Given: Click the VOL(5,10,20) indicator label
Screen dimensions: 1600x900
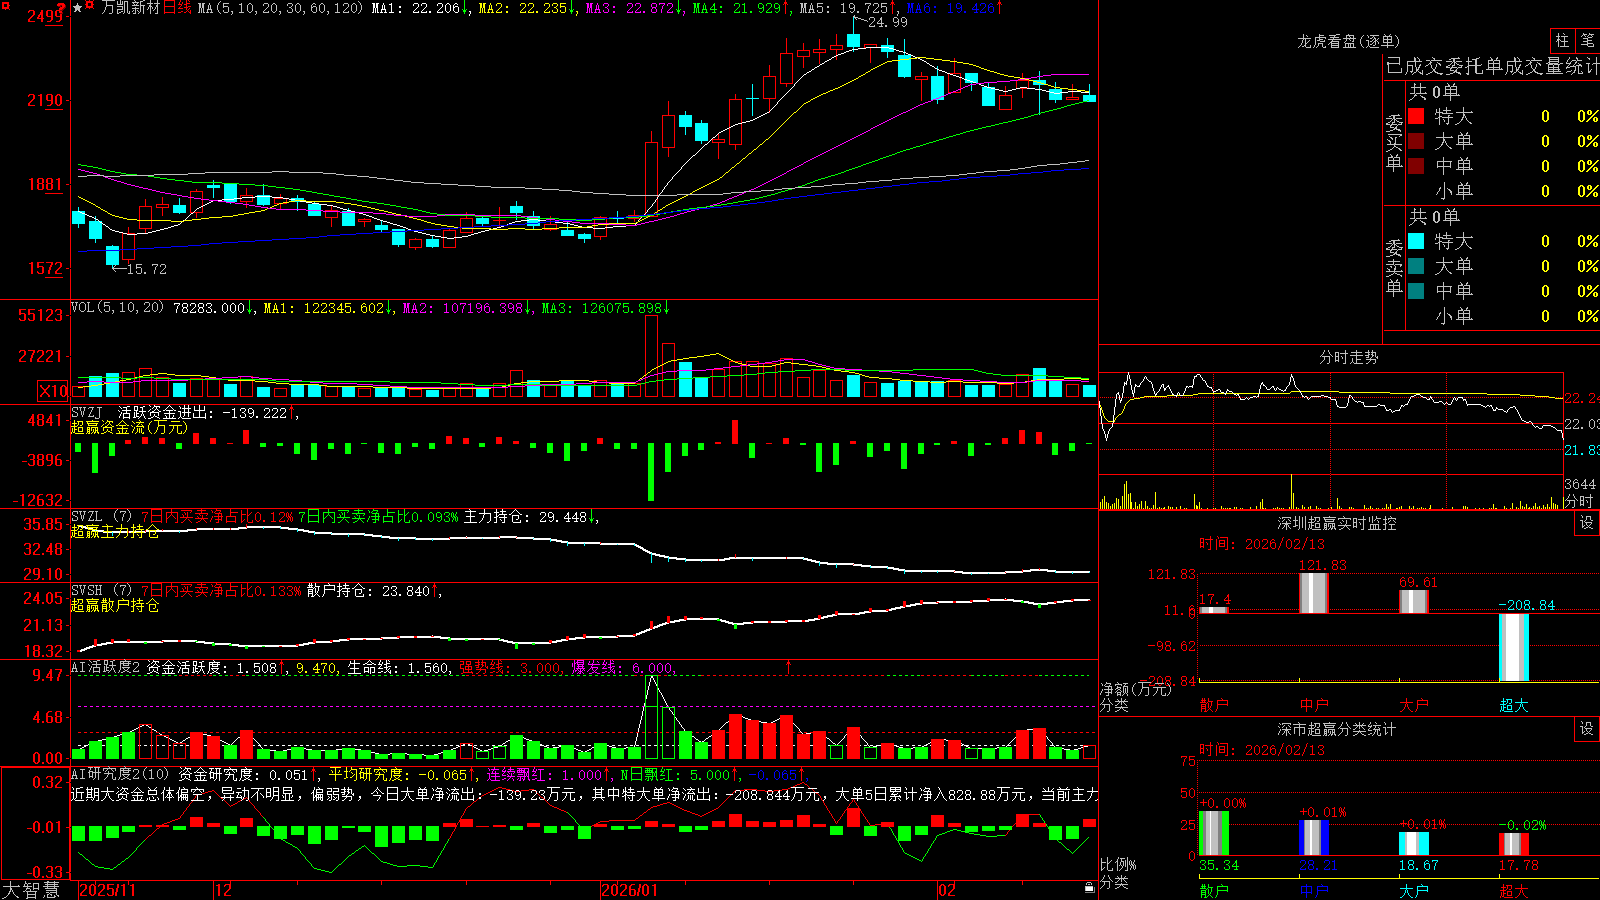Looking at the screenshot, I should 117,308.
